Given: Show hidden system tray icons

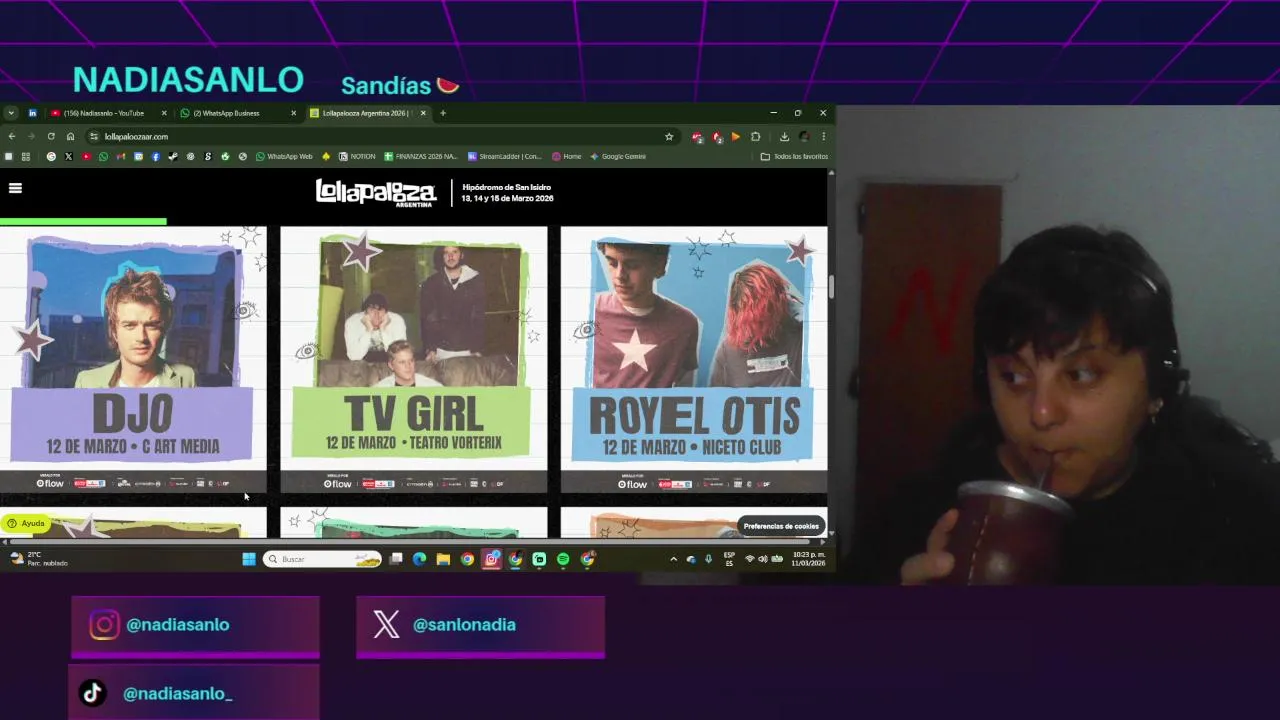Looking at the screenshot, I should click(x=673, y=559).
